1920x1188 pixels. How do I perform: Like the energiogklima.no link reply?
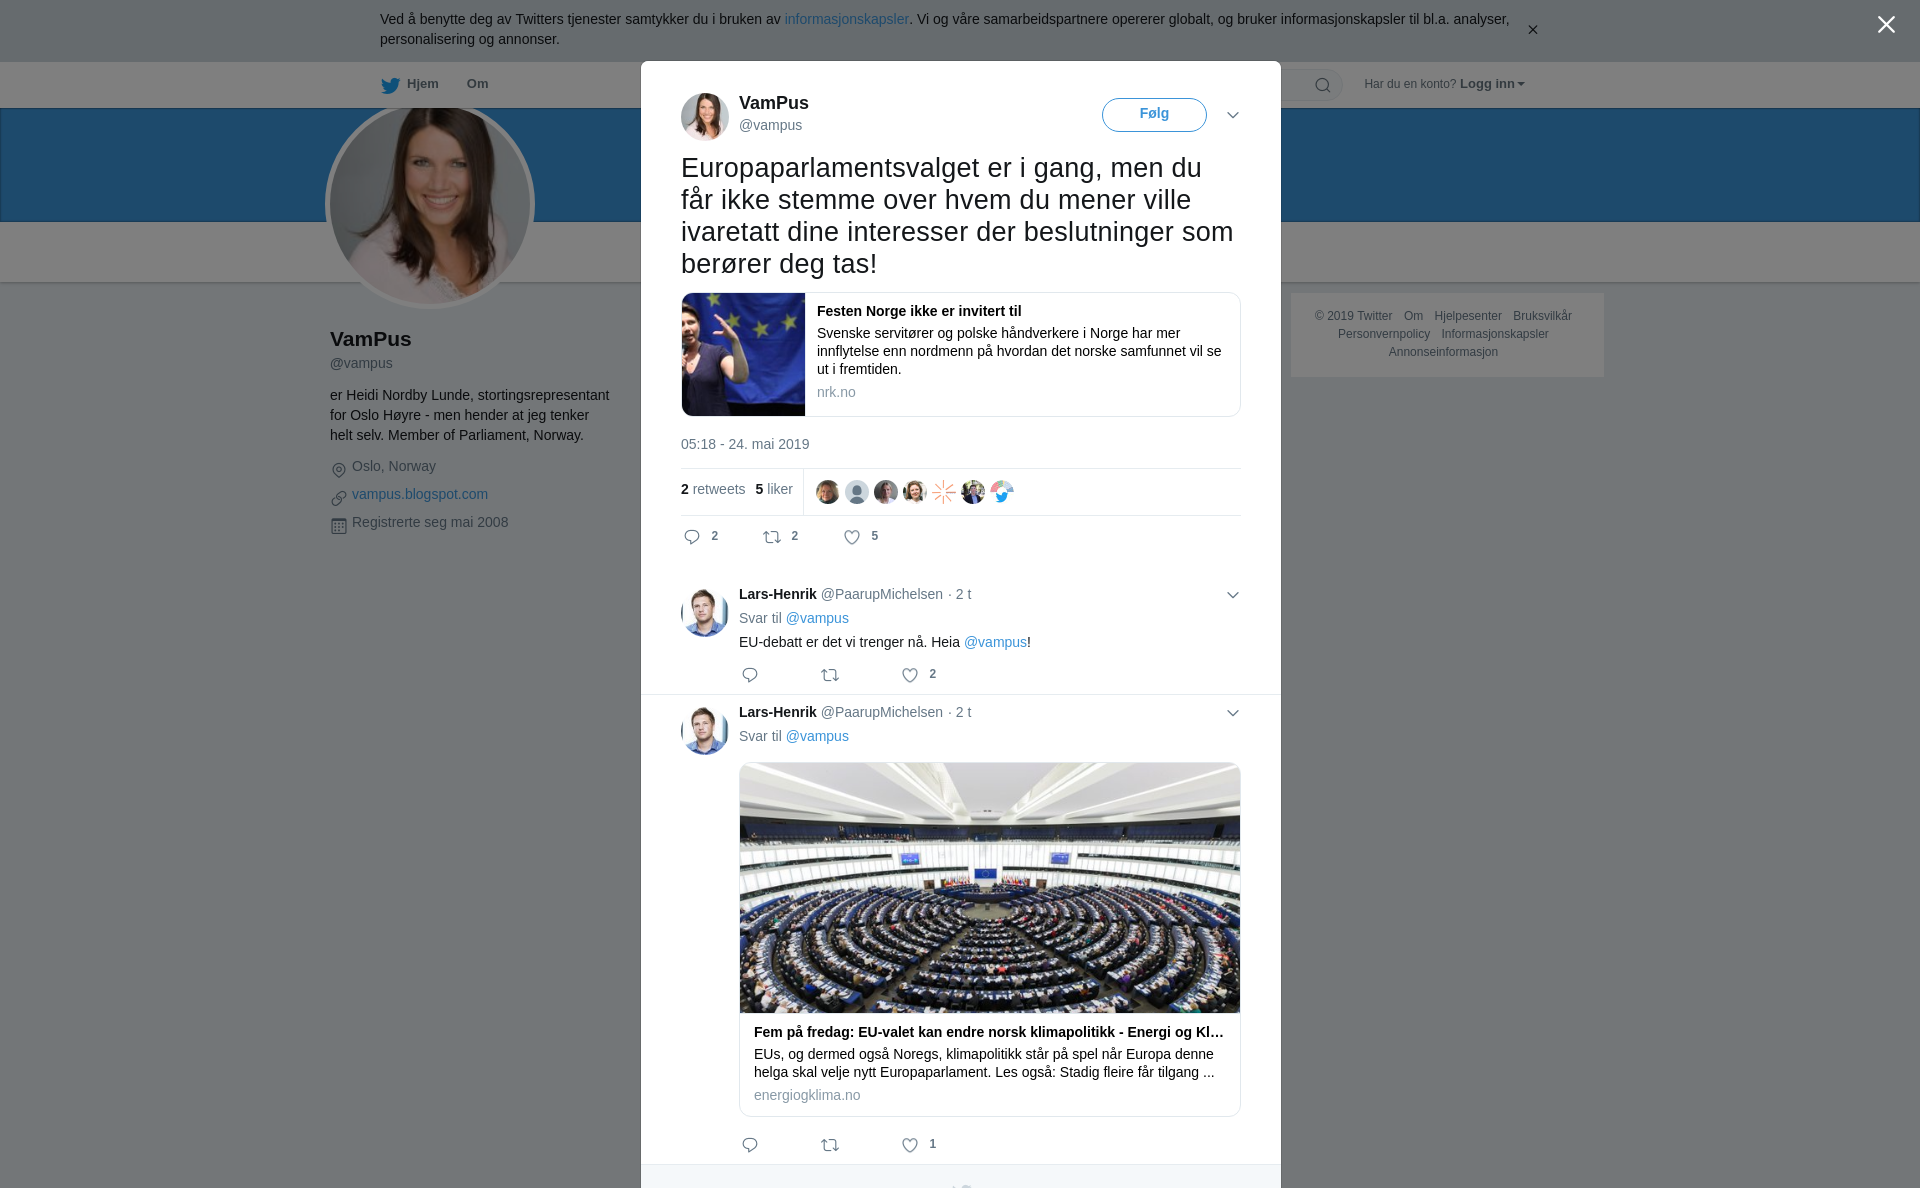910,1145
